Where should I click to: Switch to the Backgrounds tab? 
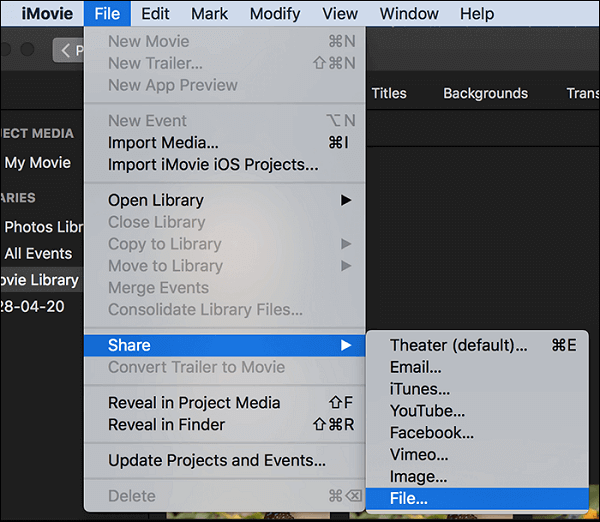(x=485, y=93)
